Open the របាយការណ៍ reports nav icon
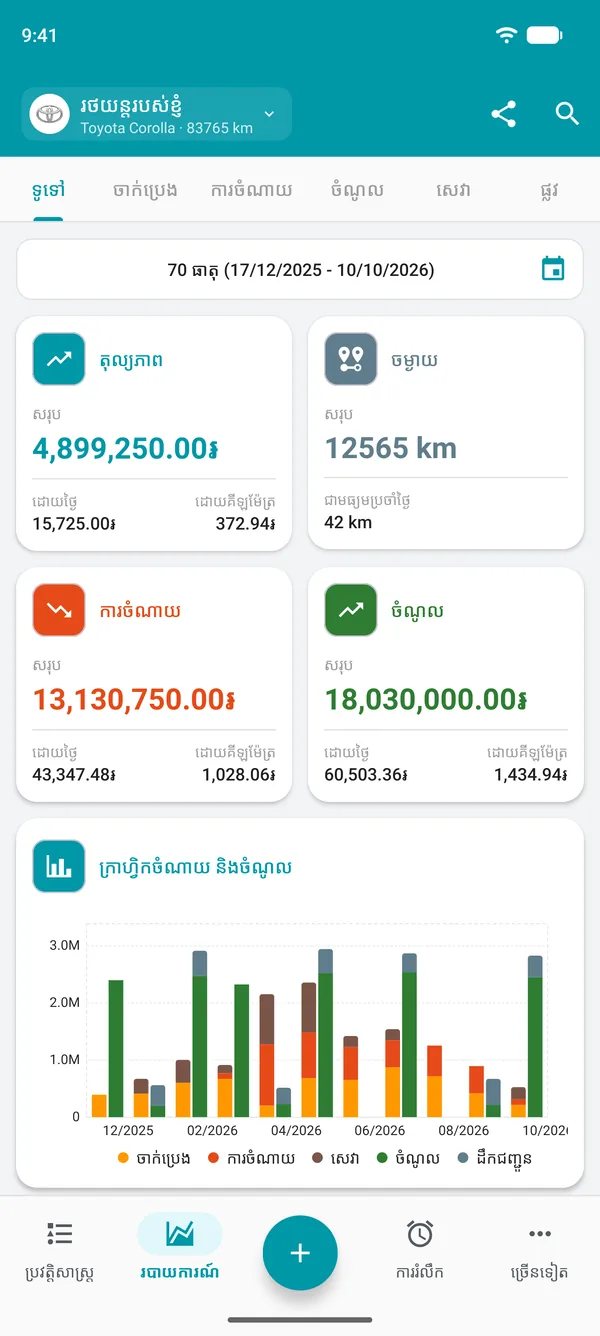The image size is (600, 1336). (180, 1234)
